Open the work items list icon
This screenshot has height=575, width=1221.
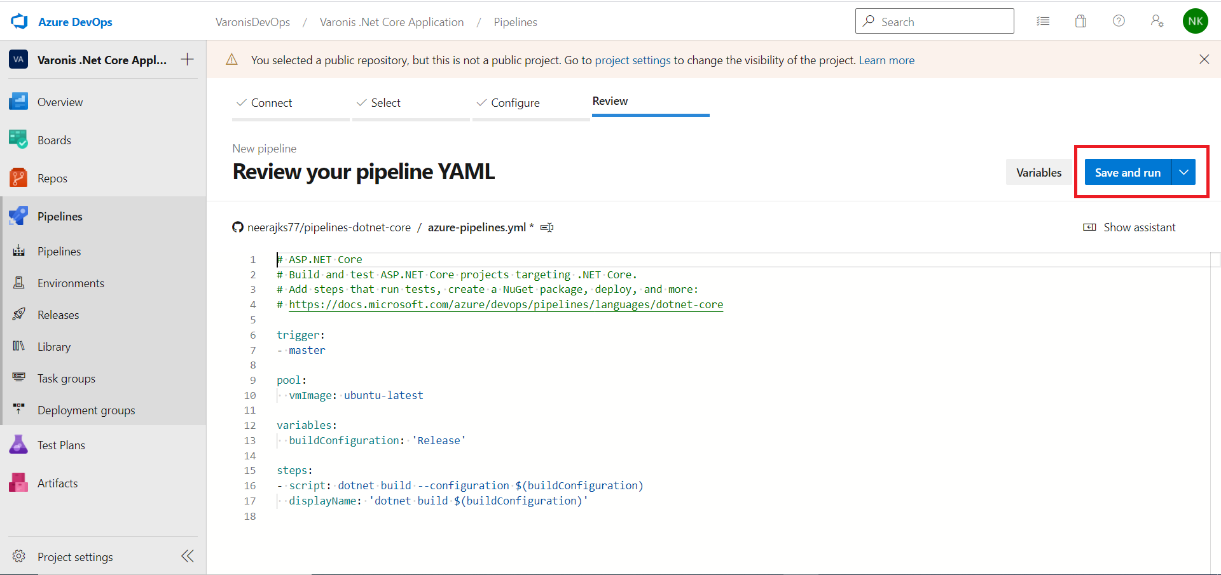coord(1043,21)
